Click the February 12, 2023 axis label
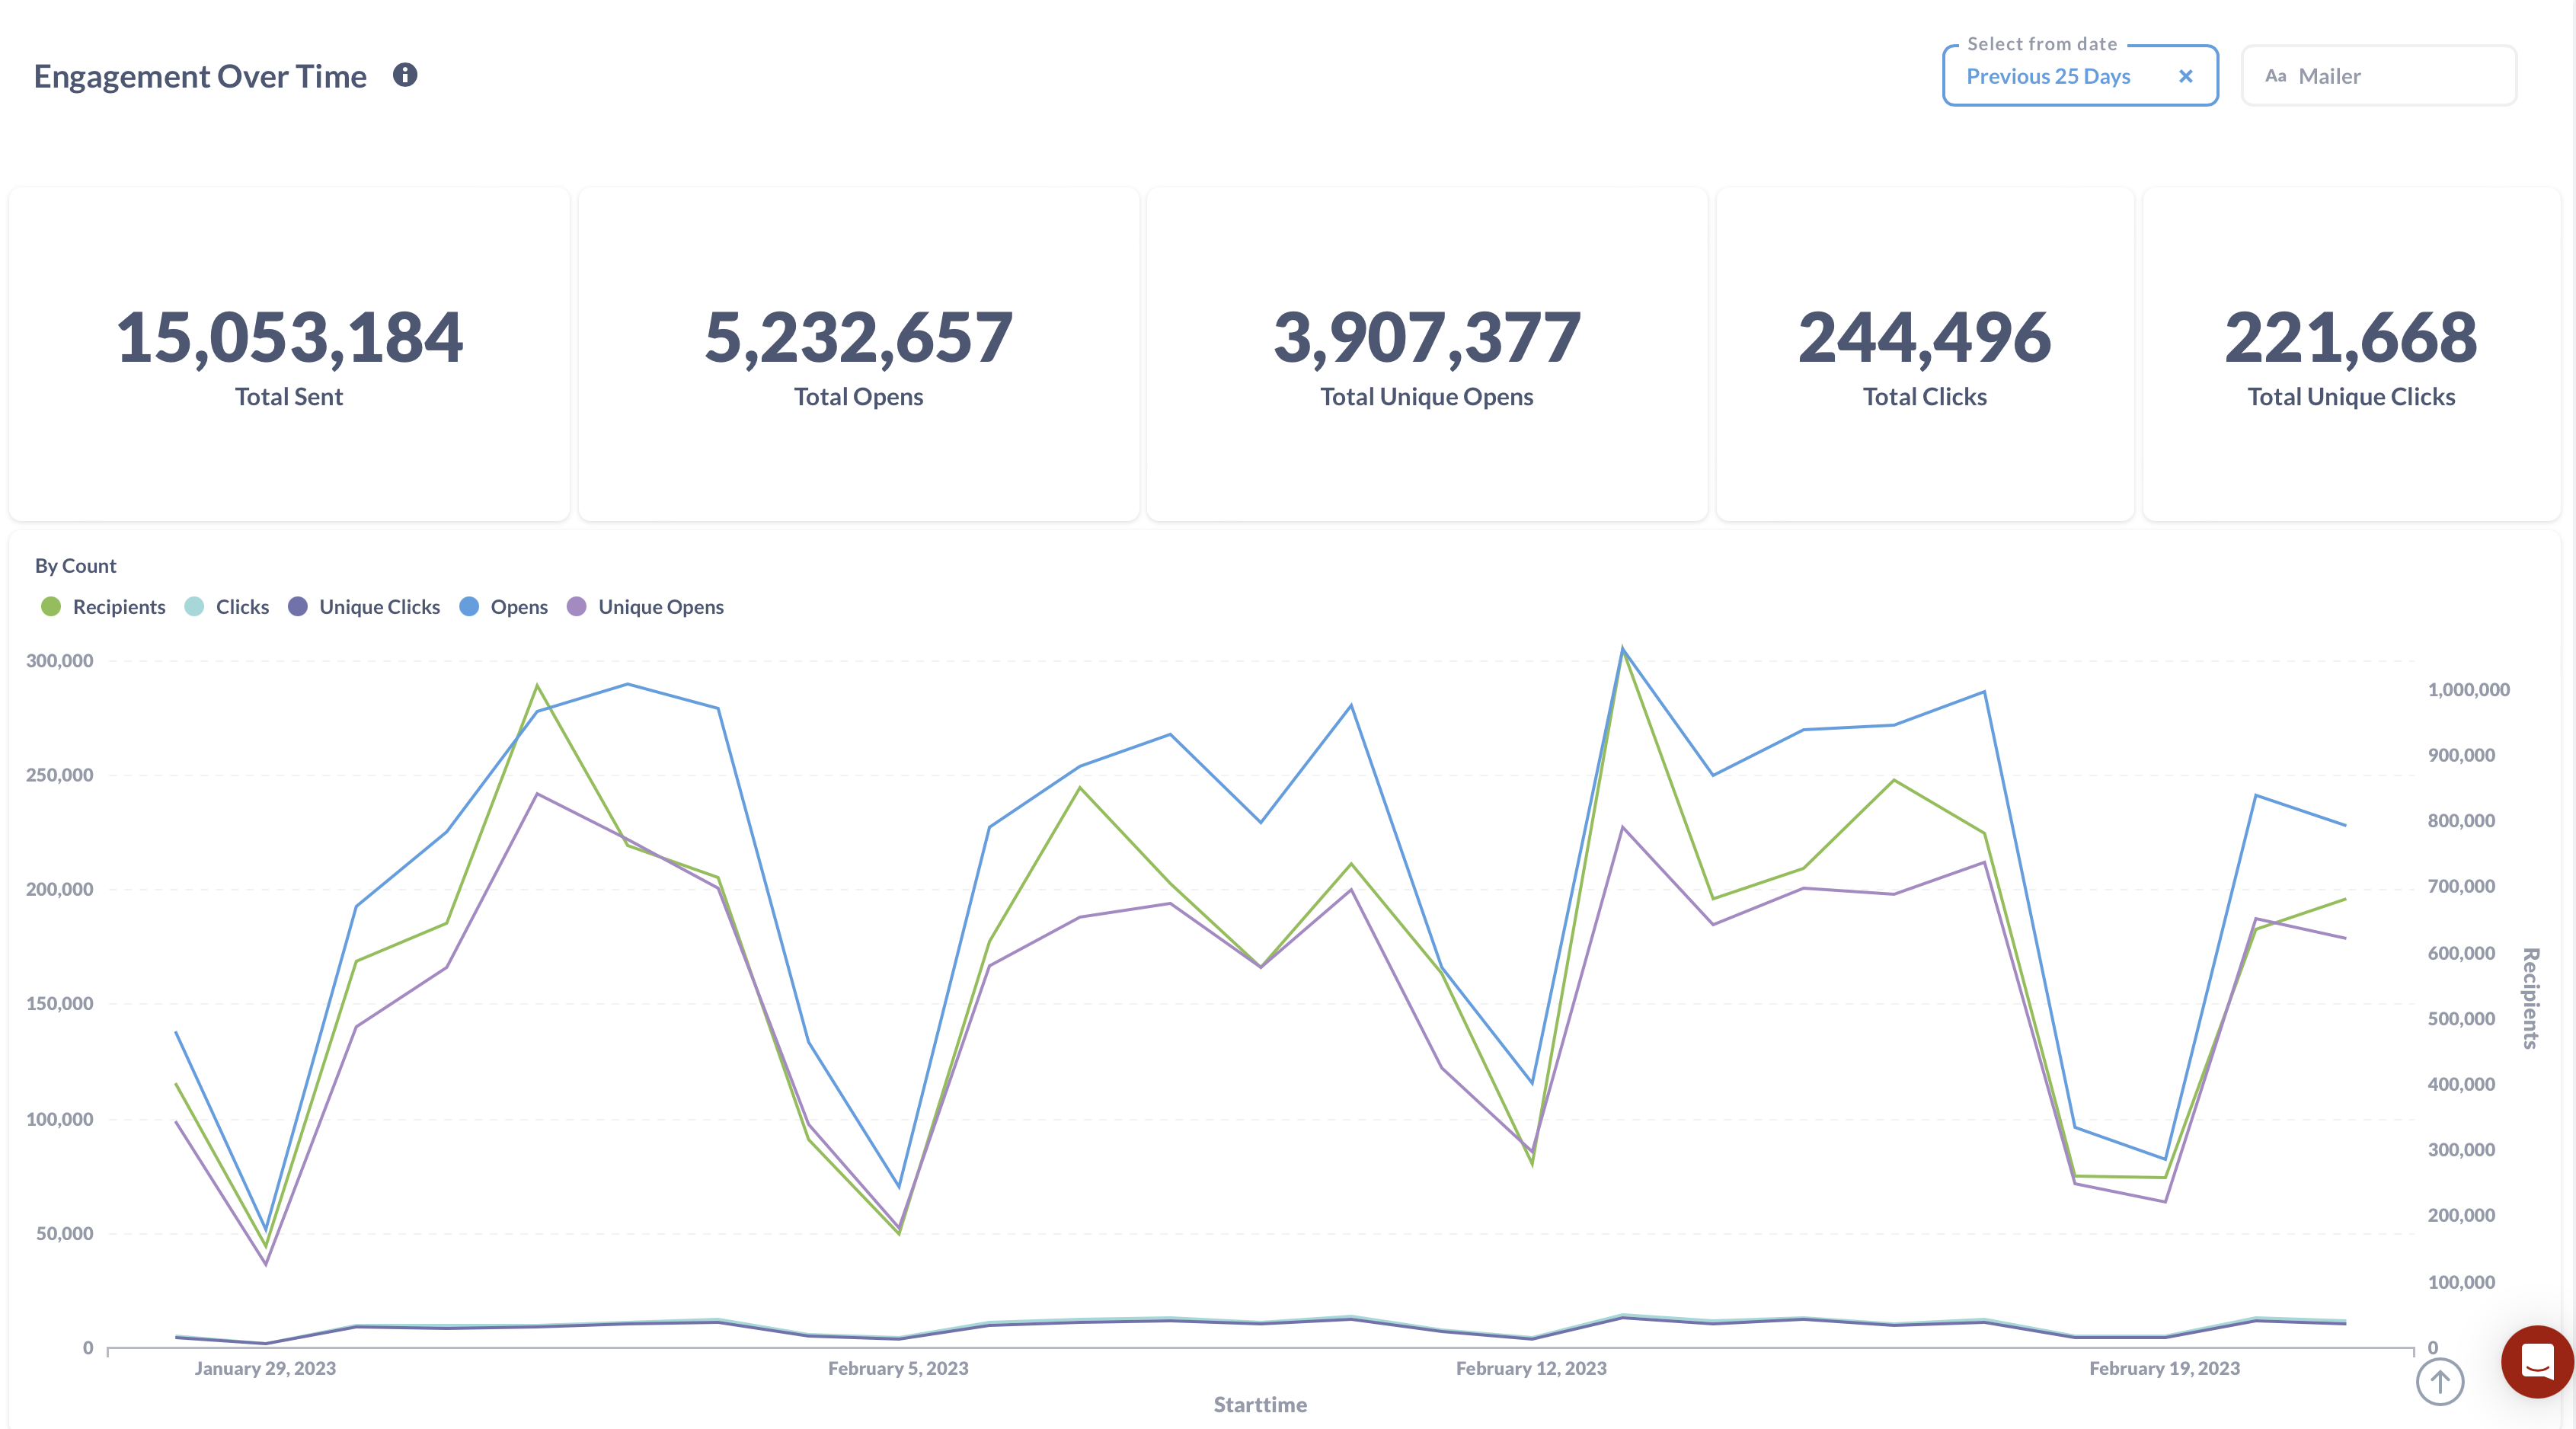Image resolution: width=2576 pixels, height=1429 pixels. [x=1531, y=1368]
